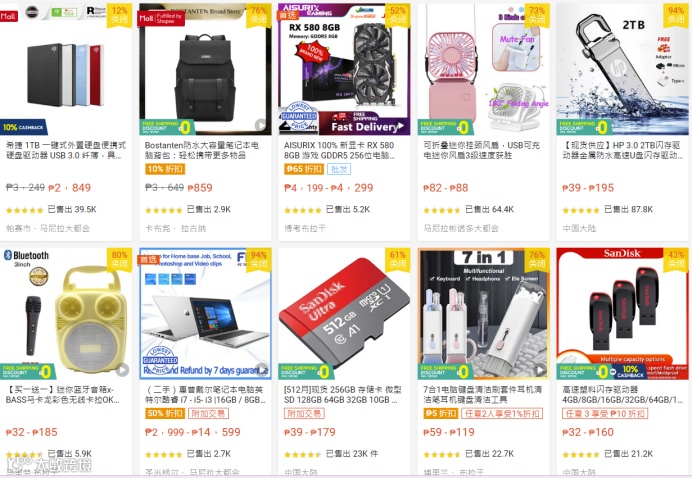Click the 10% Cashback badge on hard drive
The width and height of the screenshot is (692, 479).
(x=23, y=127)
